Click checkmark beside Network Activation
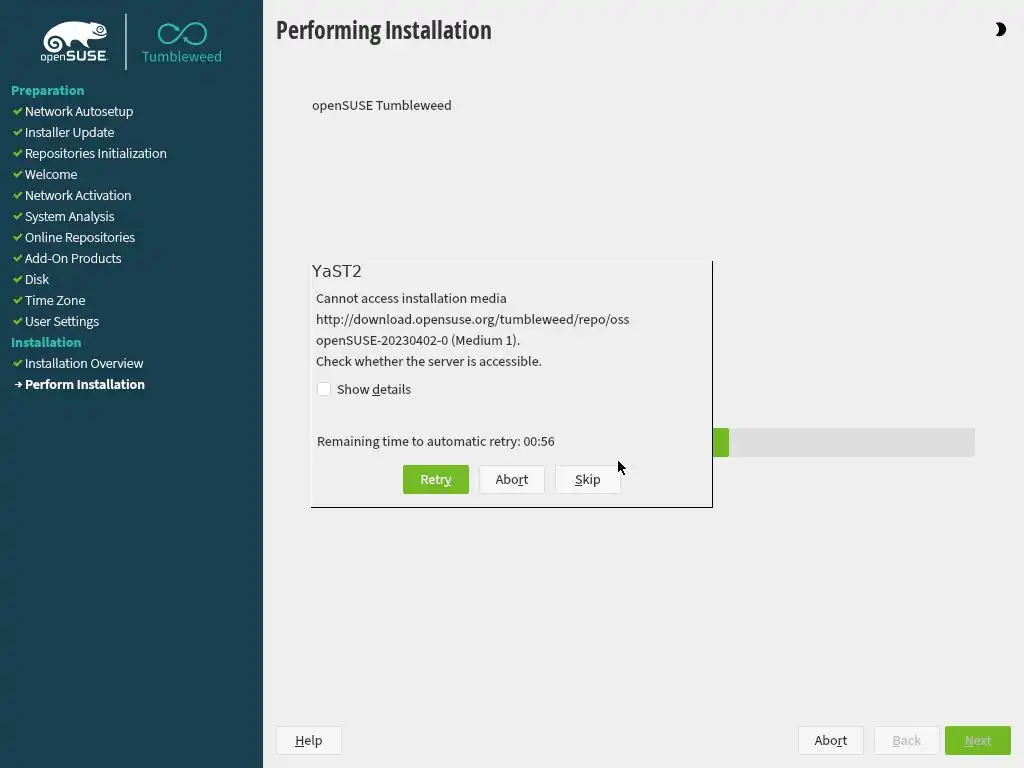 pyautogui.click(x=18, y=195)
